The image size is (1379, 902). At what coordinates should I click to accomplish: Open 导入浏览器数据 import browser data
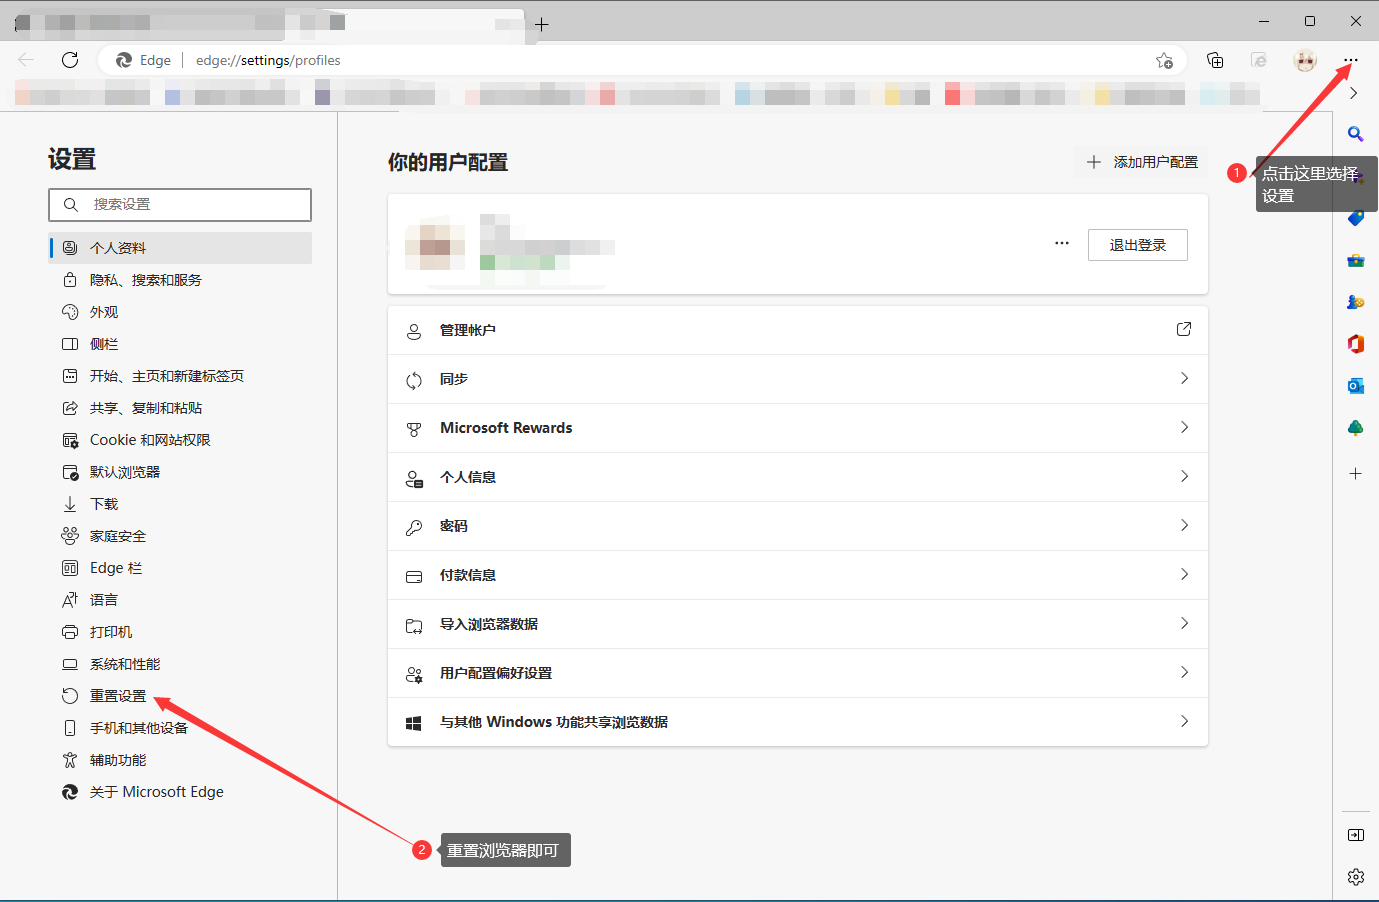point(797,624)
